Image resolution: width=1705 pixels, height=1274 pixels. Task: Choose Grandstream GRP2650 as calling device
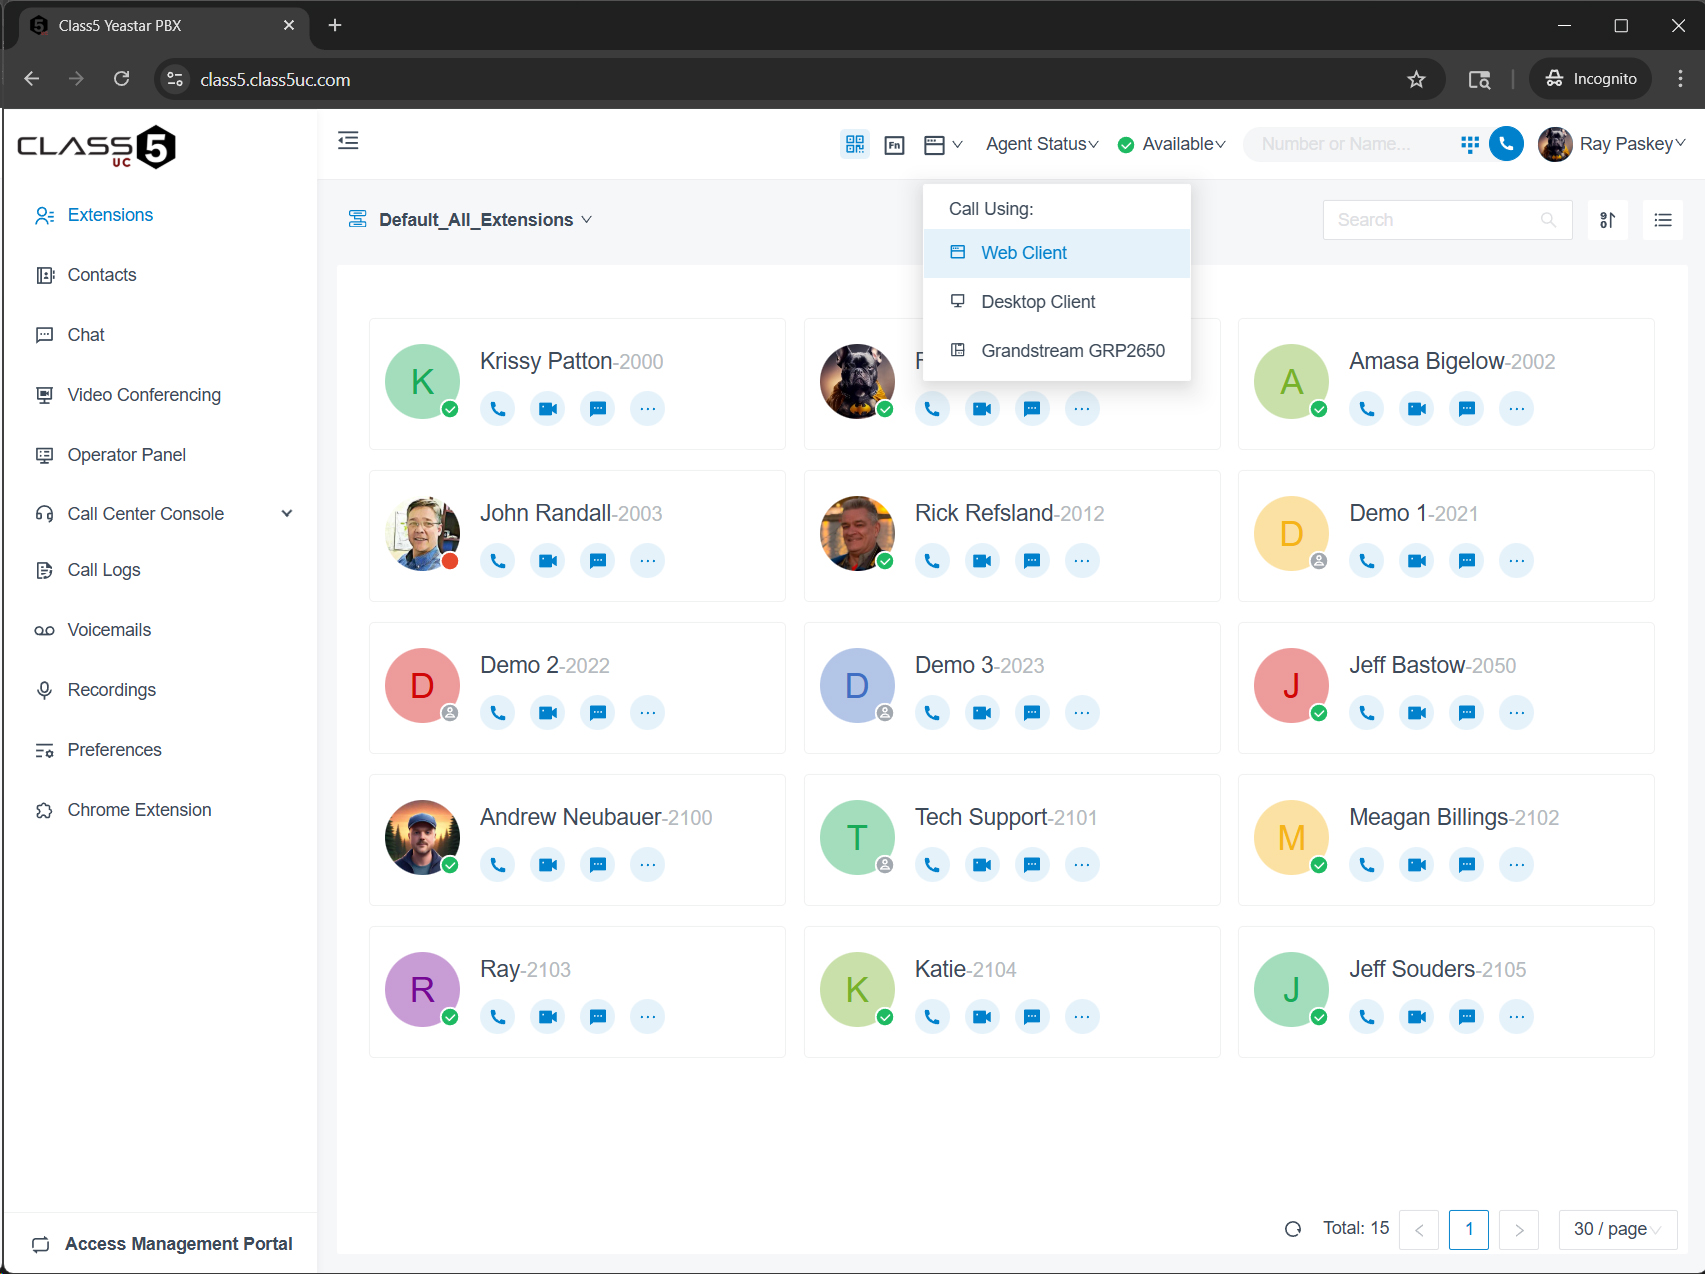pos(1072,351)
